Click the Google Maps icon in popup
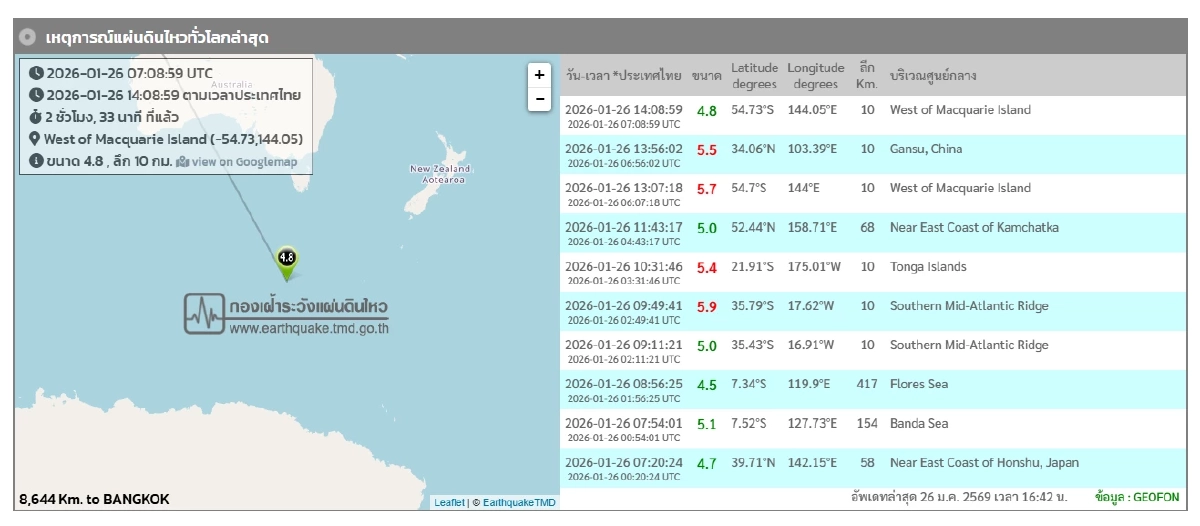The width and height of the screenshot is (1200, 526). pos(182,161)
